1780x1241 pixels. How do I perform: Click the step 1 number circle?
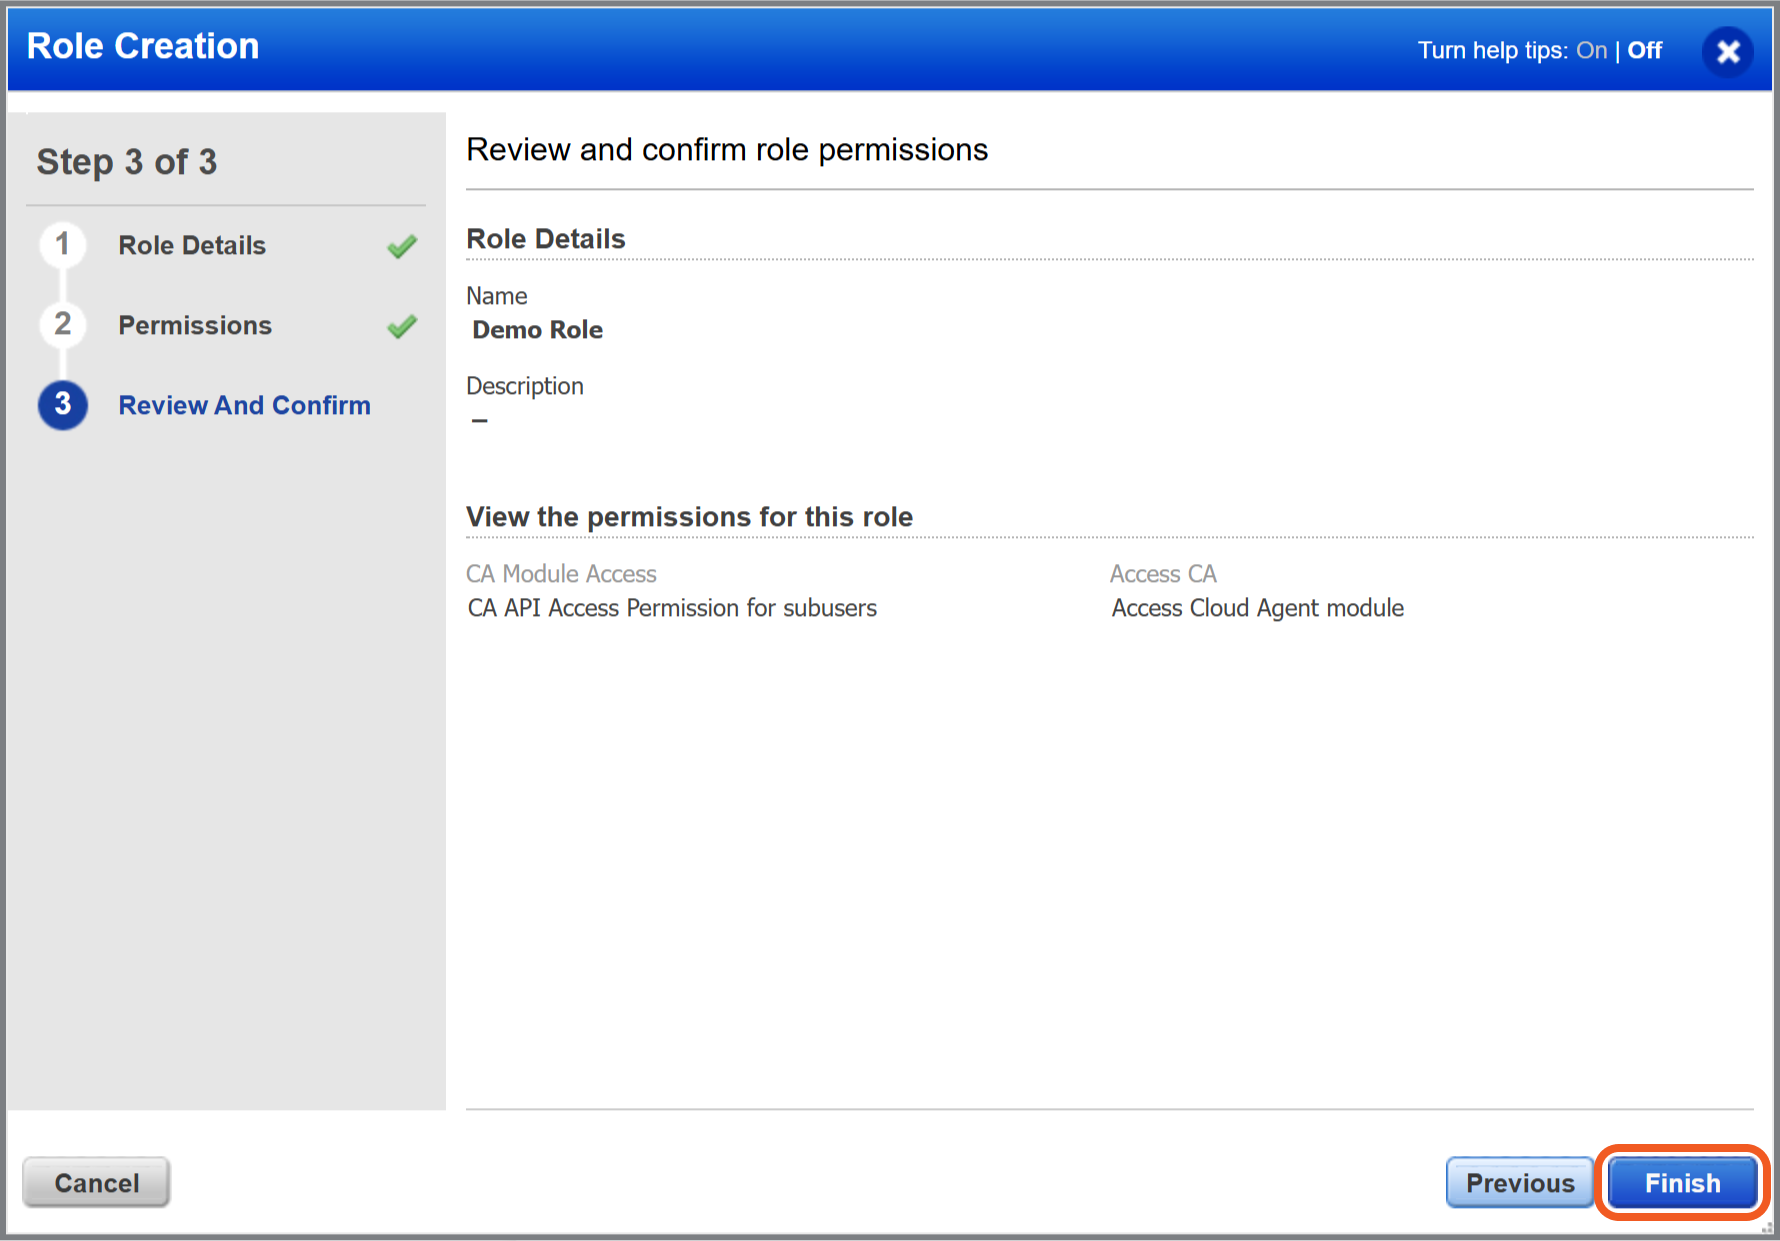coord(63,245)
